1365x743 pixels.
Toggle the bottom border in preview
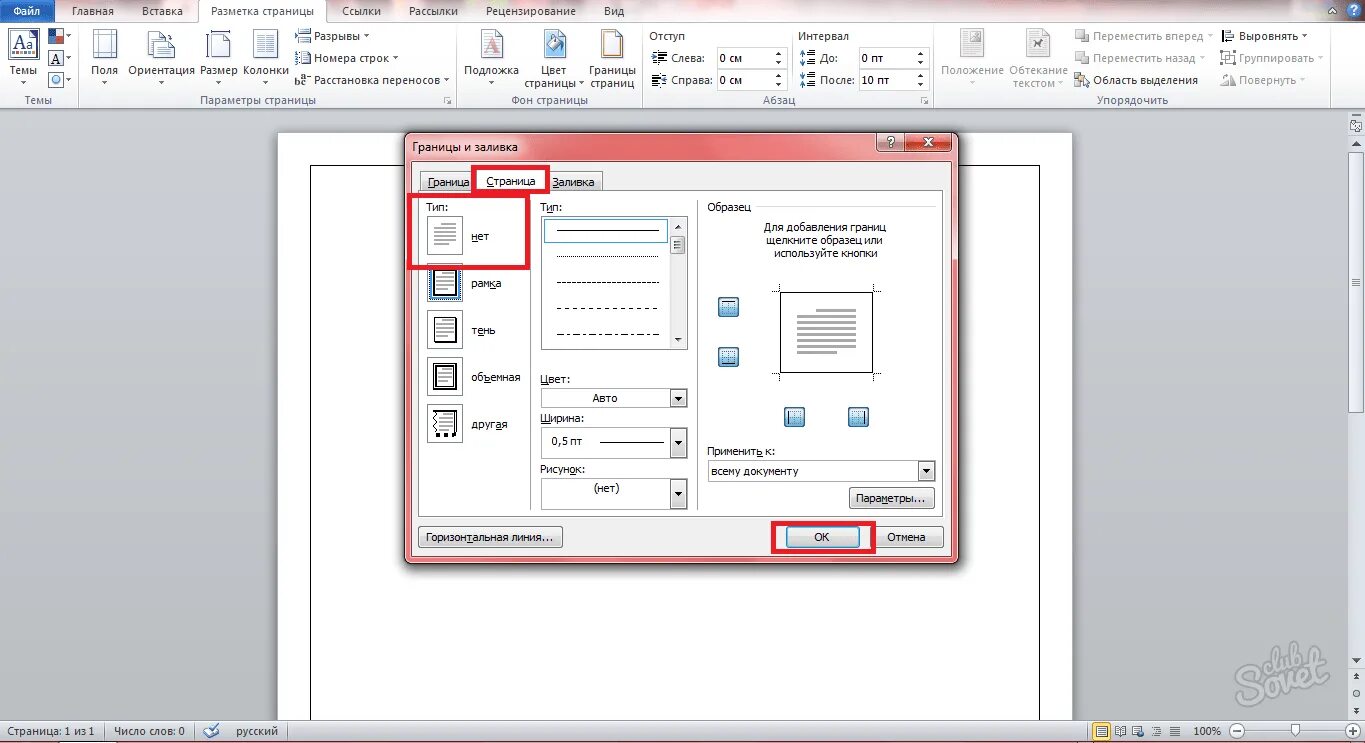(729, 357)
